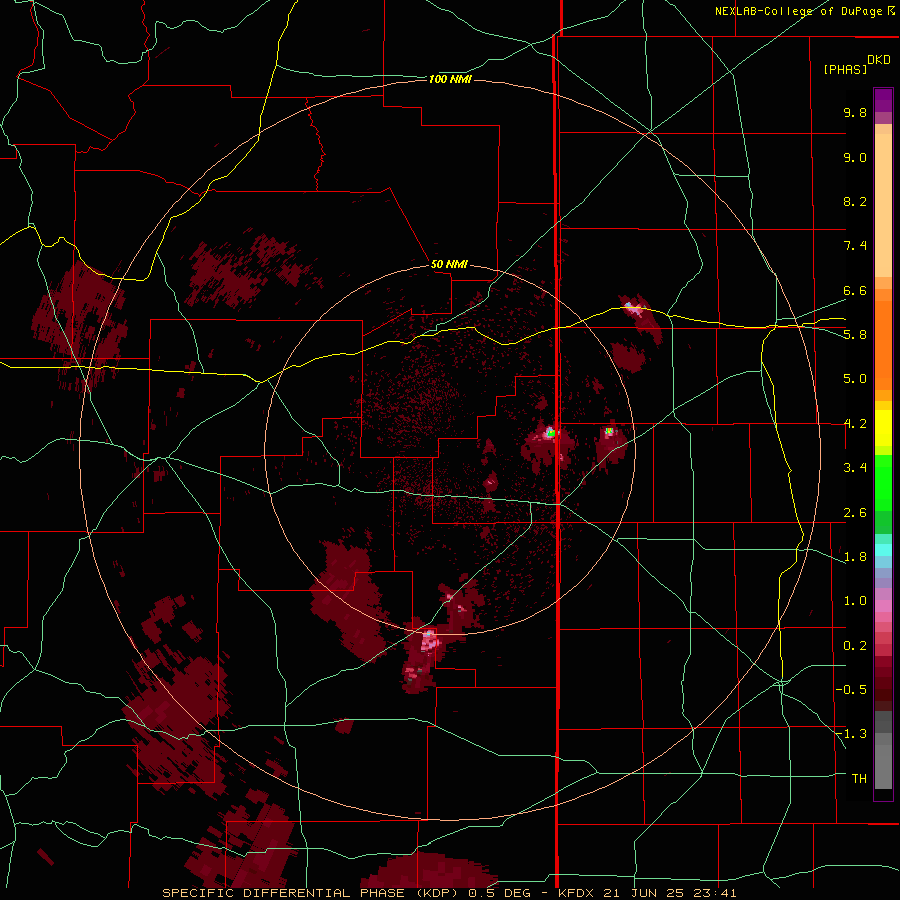This screenshot has width=900, height=900.
Task: Select the 0.2 legend value
Action: click(855, 646)
